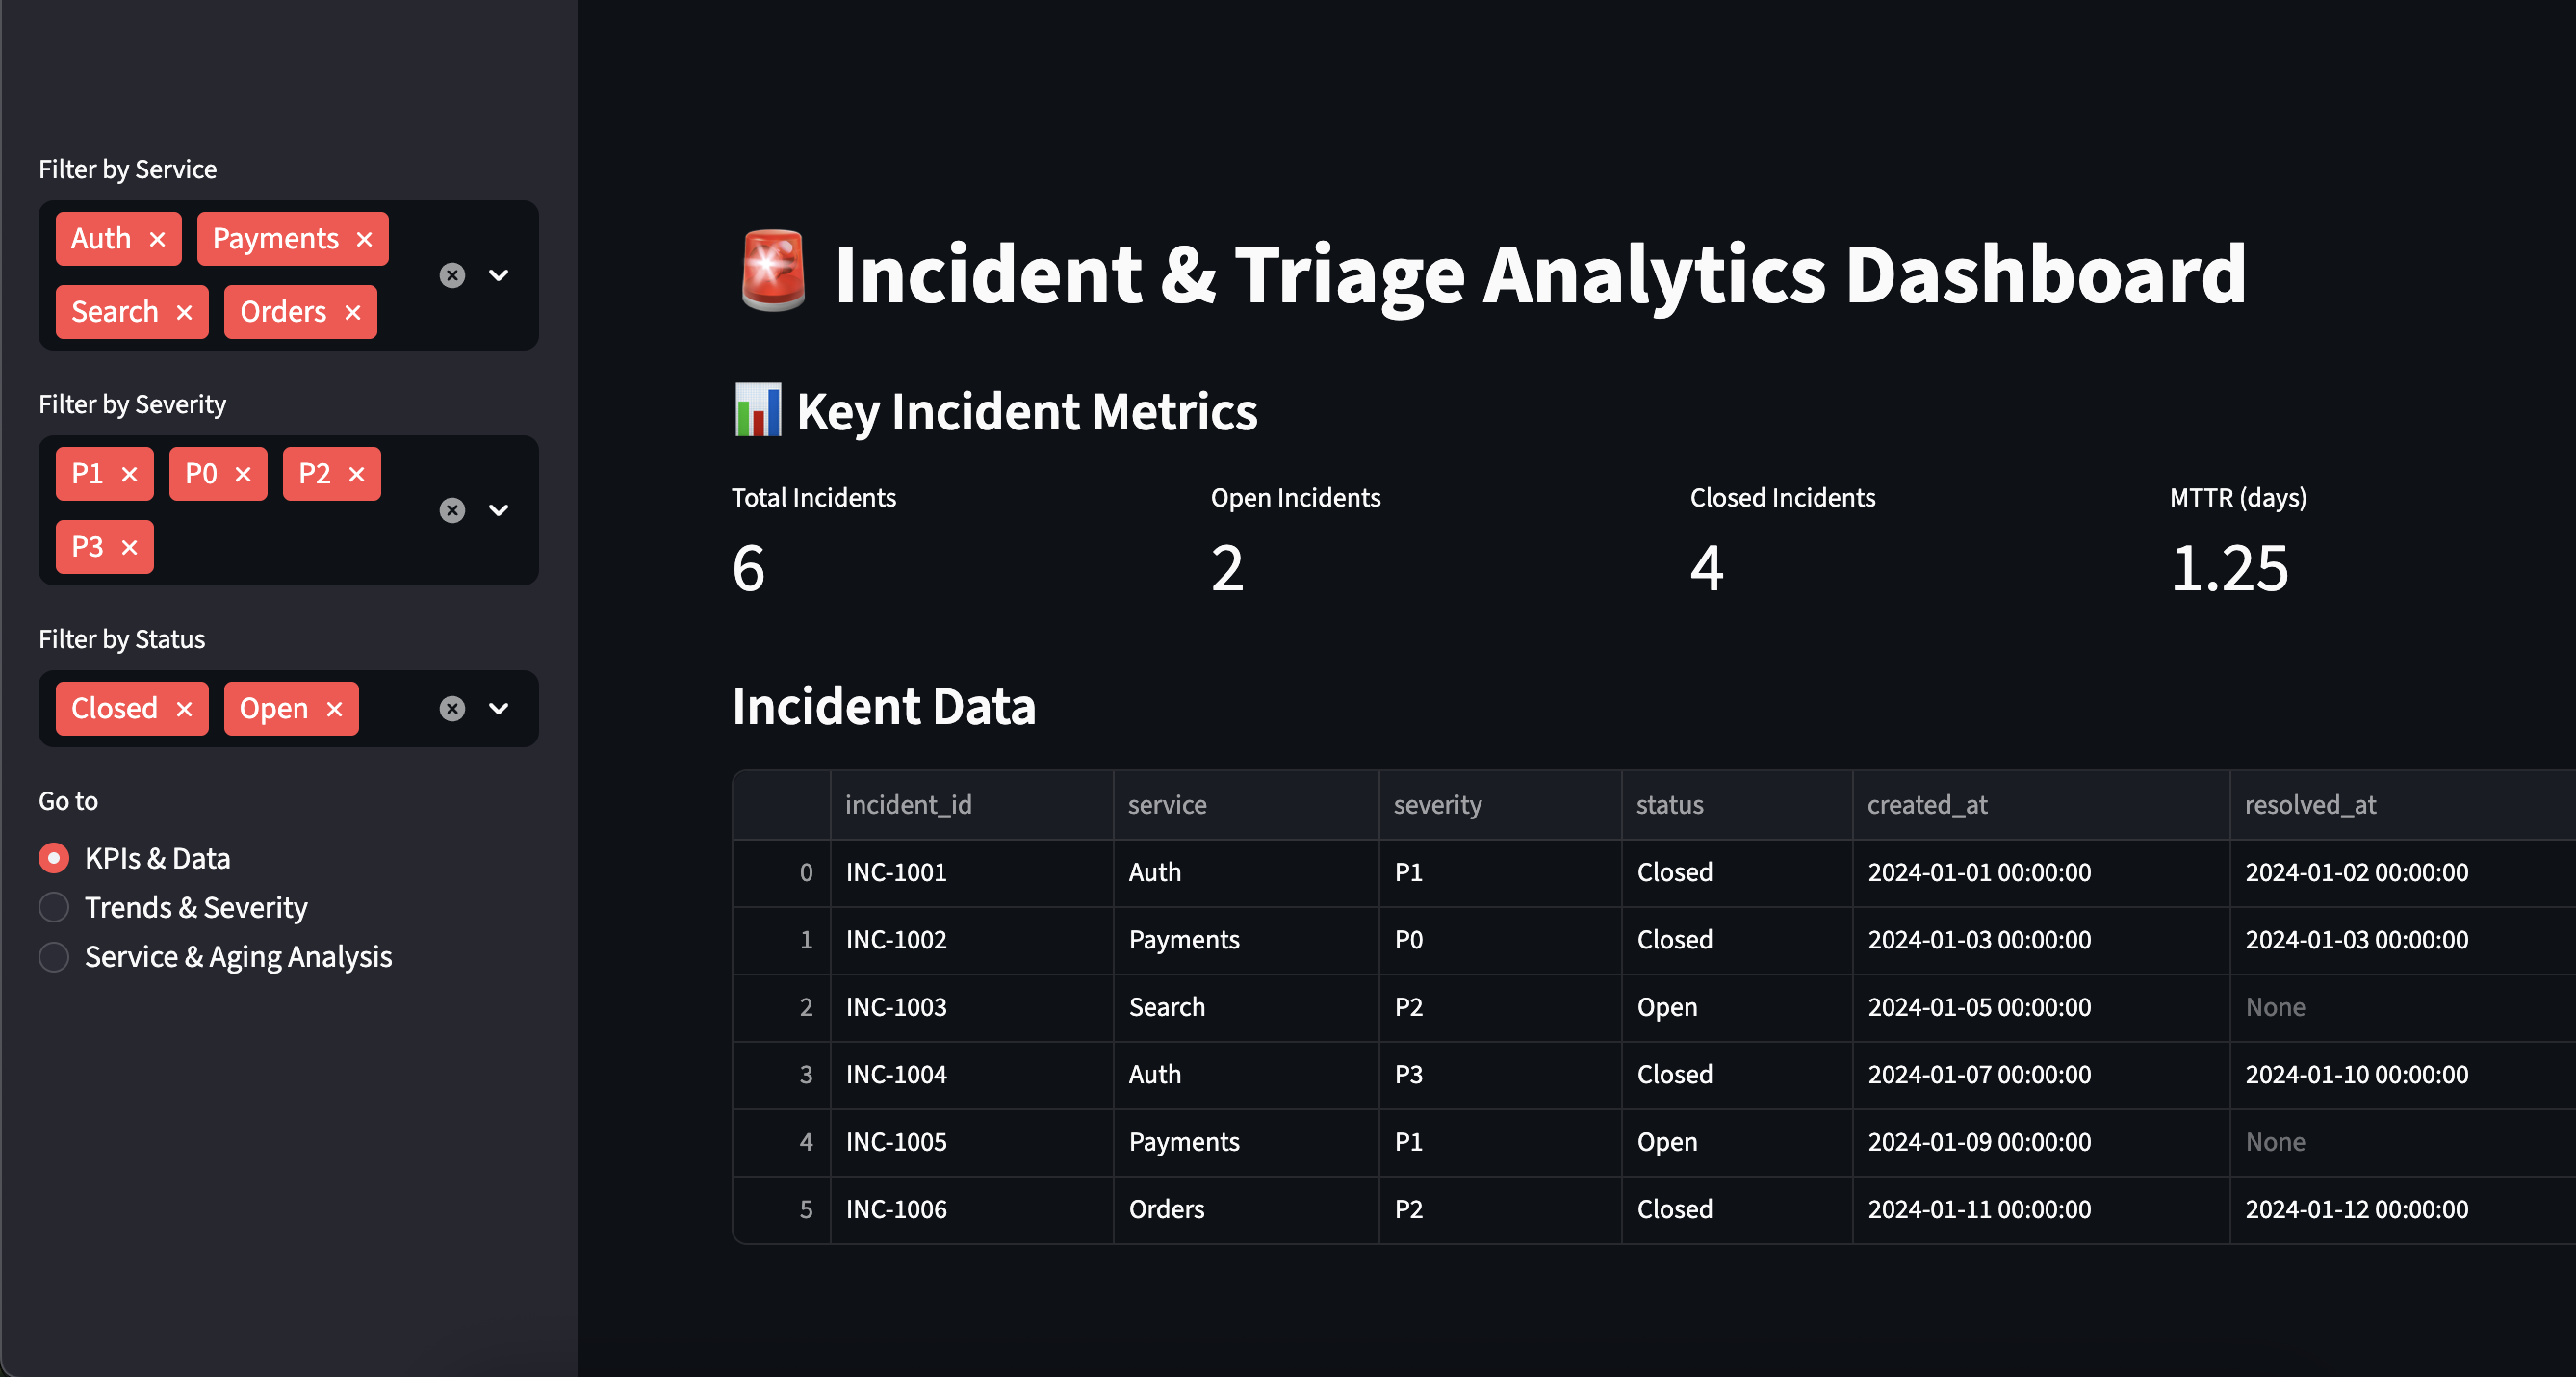Open the Filter by Severity dropdown

pyautogui.click(x=499, y=510)
